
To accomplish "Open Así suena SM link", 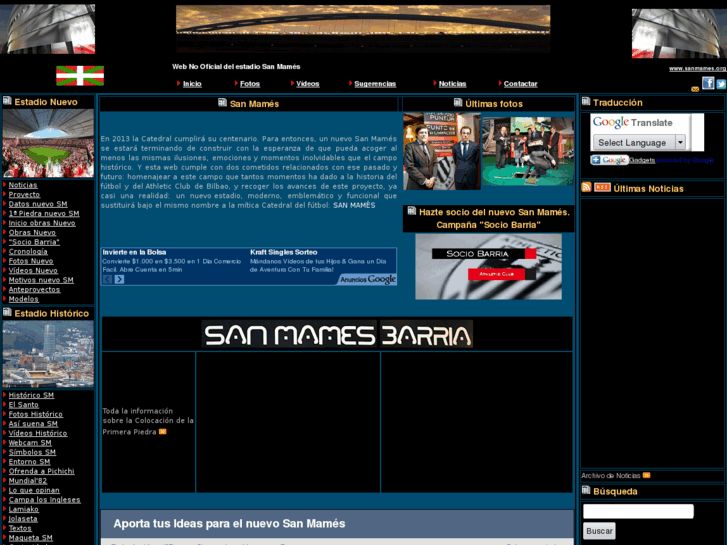I will point(33,424).
